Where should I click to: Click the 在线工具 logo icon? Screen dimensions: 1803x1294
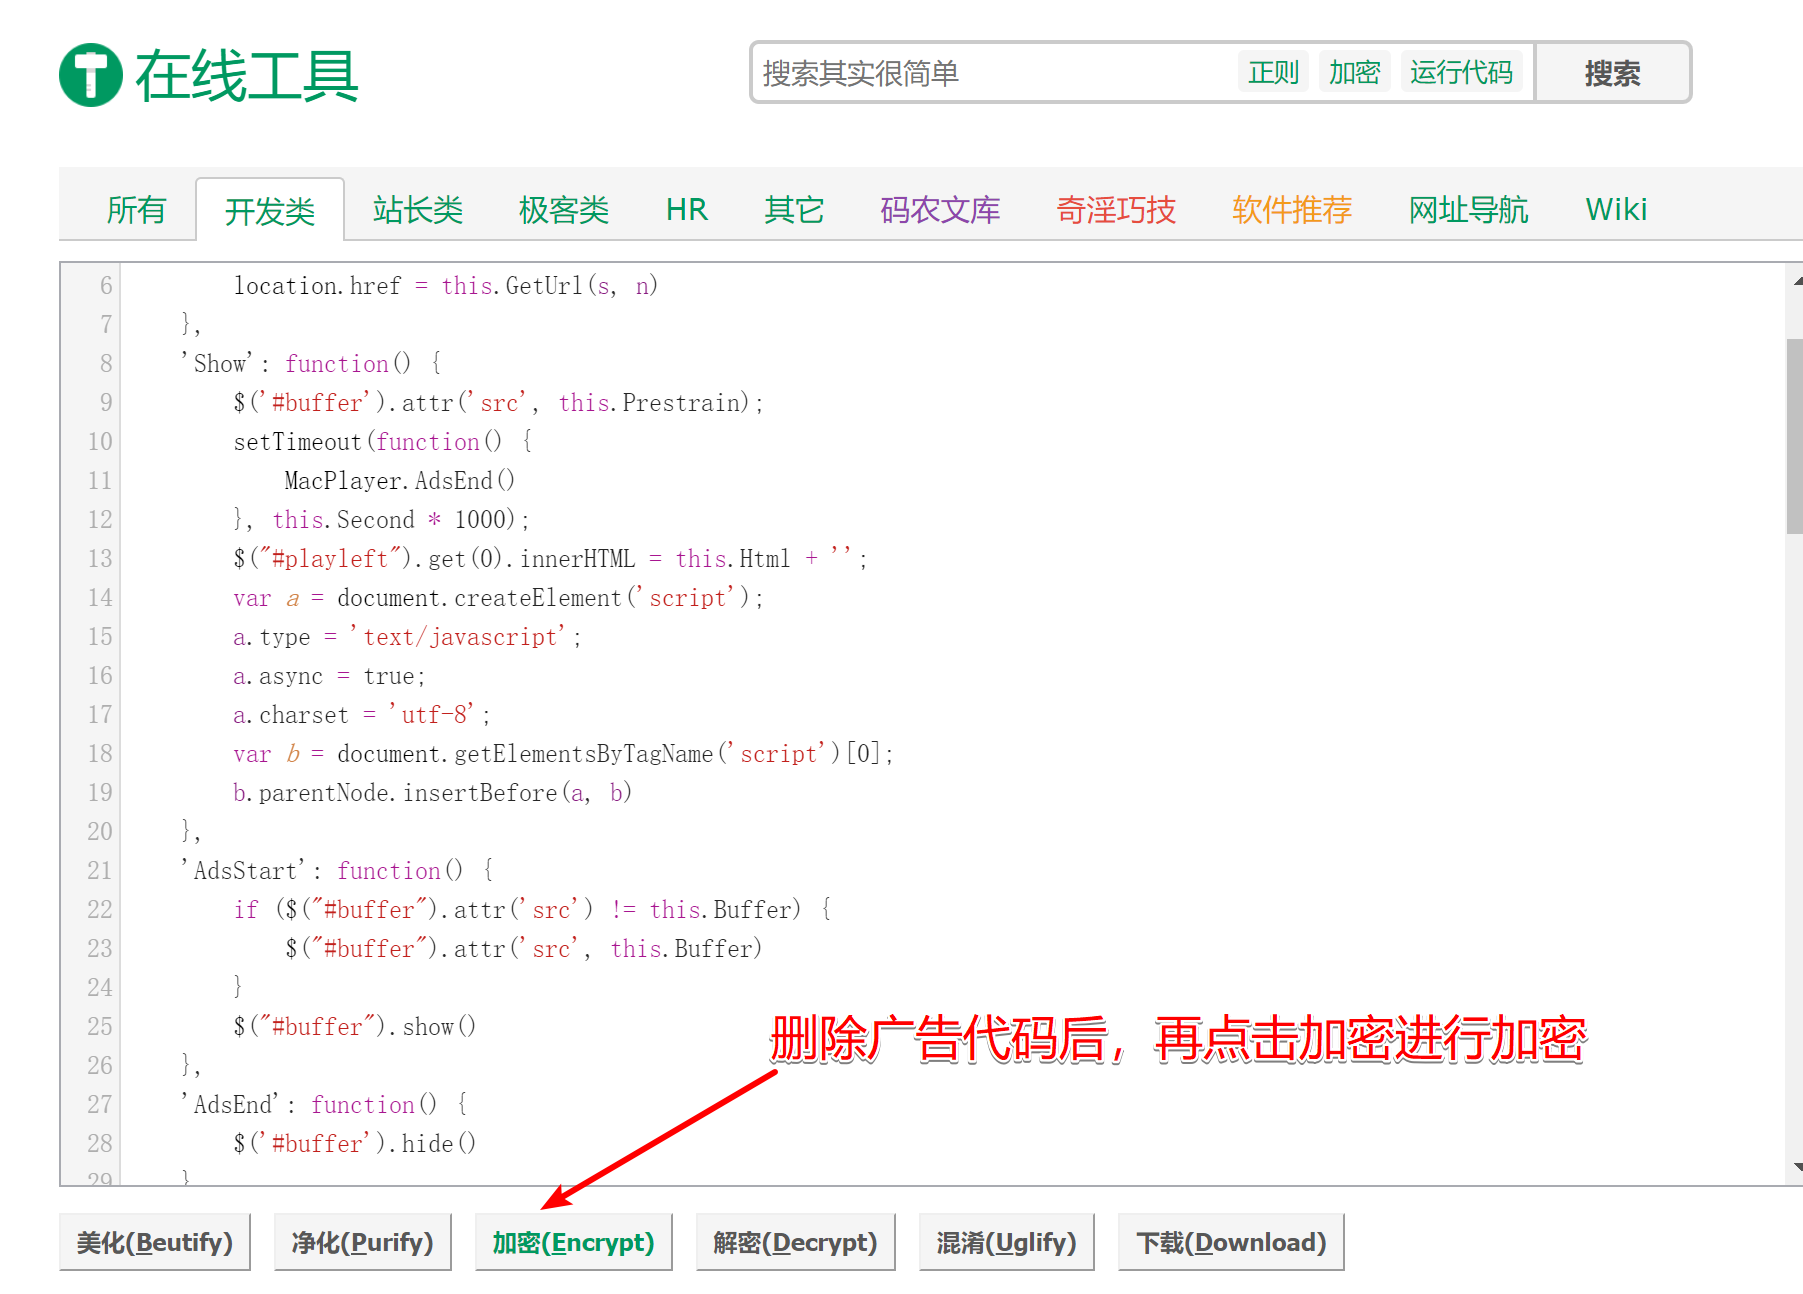click(x=92, y=74)
